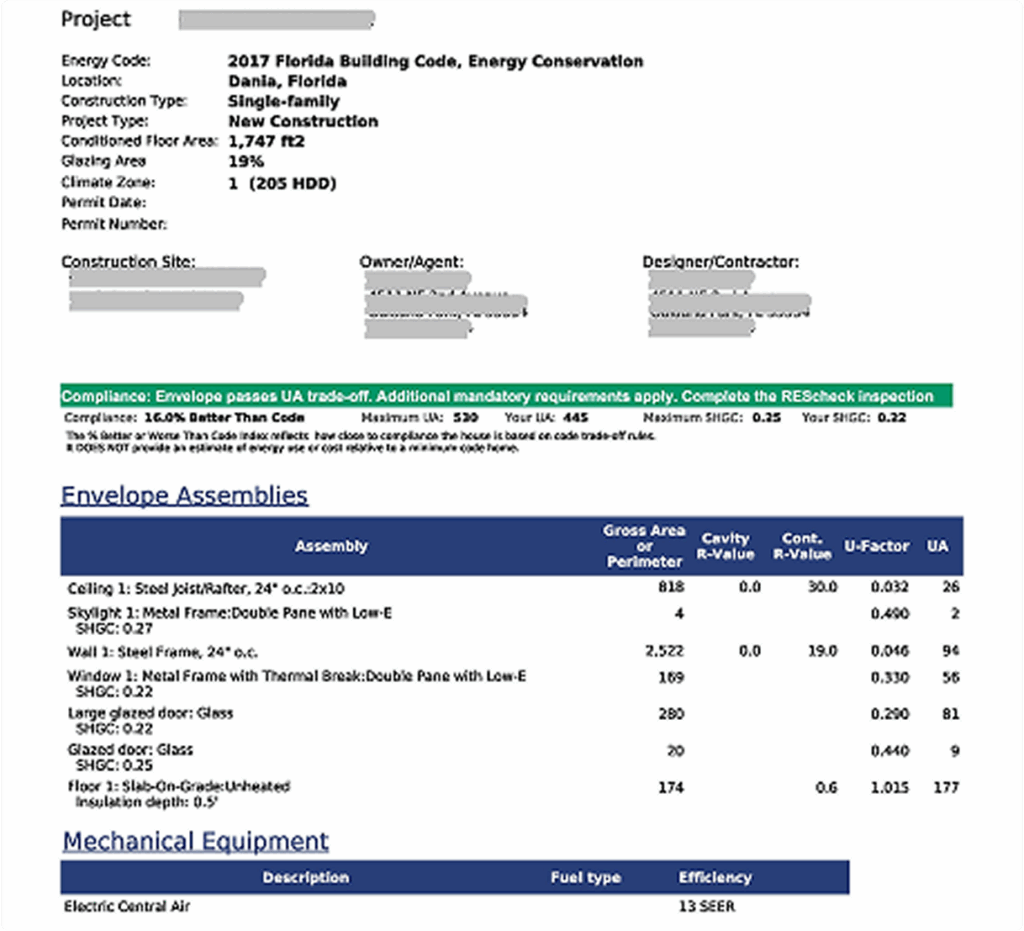Select the 'Electric Central Air' description
The width and height of the screenshot is (1024, 931).
(x=127, y=906)
